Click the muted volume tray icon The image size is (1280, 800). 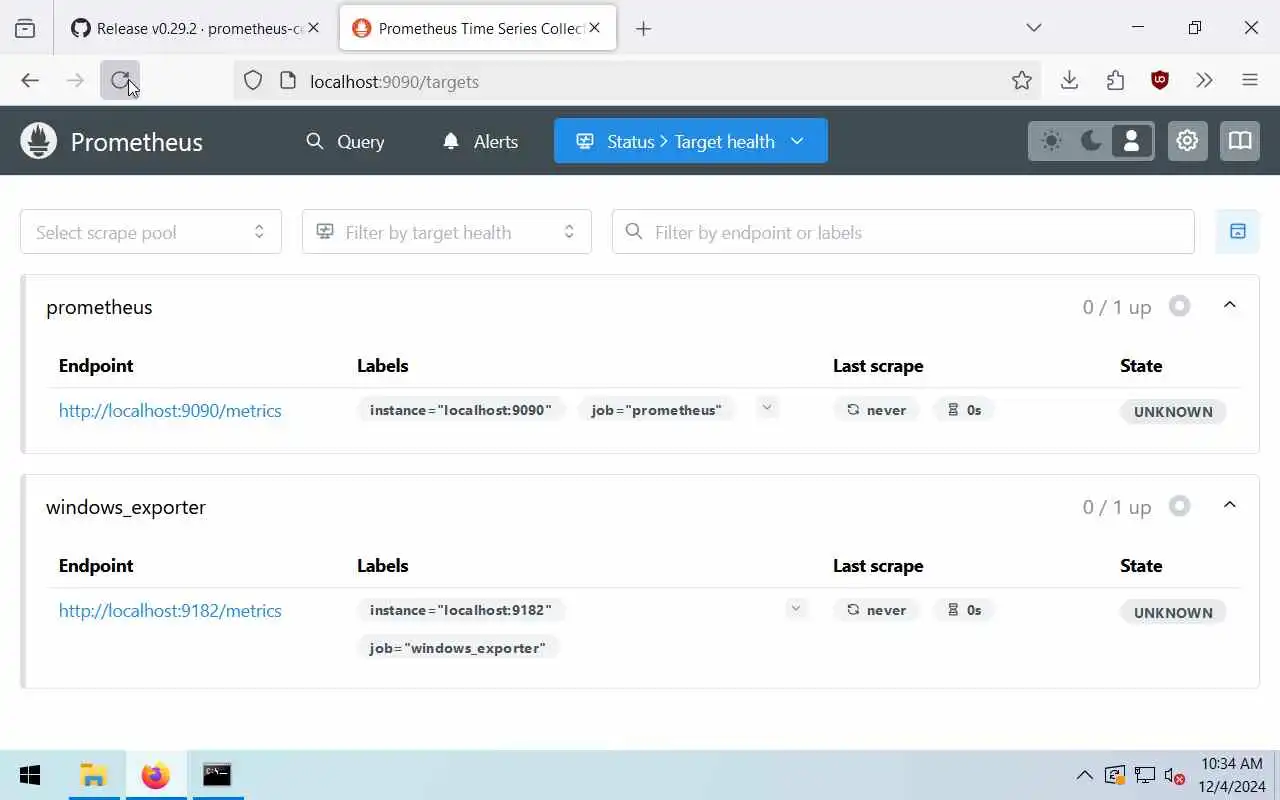(1174, 775)
